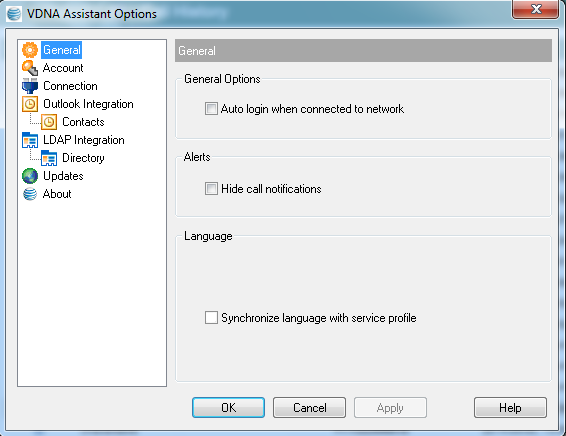This screenshot has width=566, height=436.
Task: Select Connection in the options tree
Action: click(x=70, y=86)
